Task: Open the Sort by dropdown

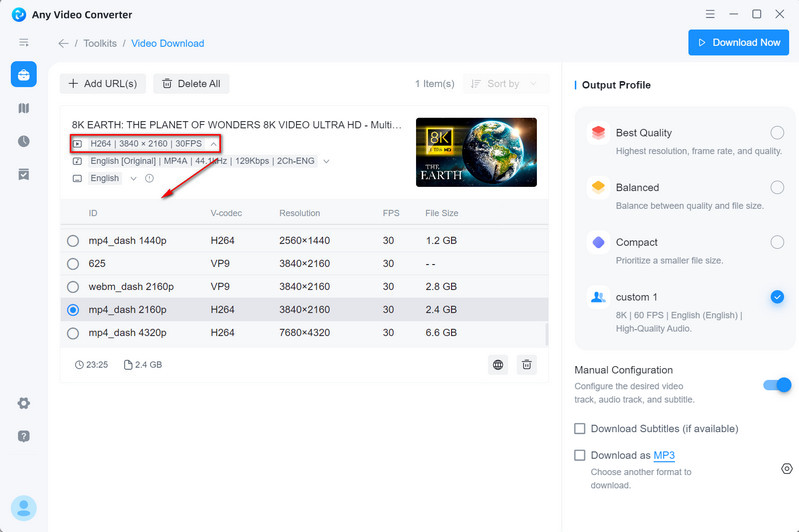Action: pyautogui.click(x=505, y=84)
